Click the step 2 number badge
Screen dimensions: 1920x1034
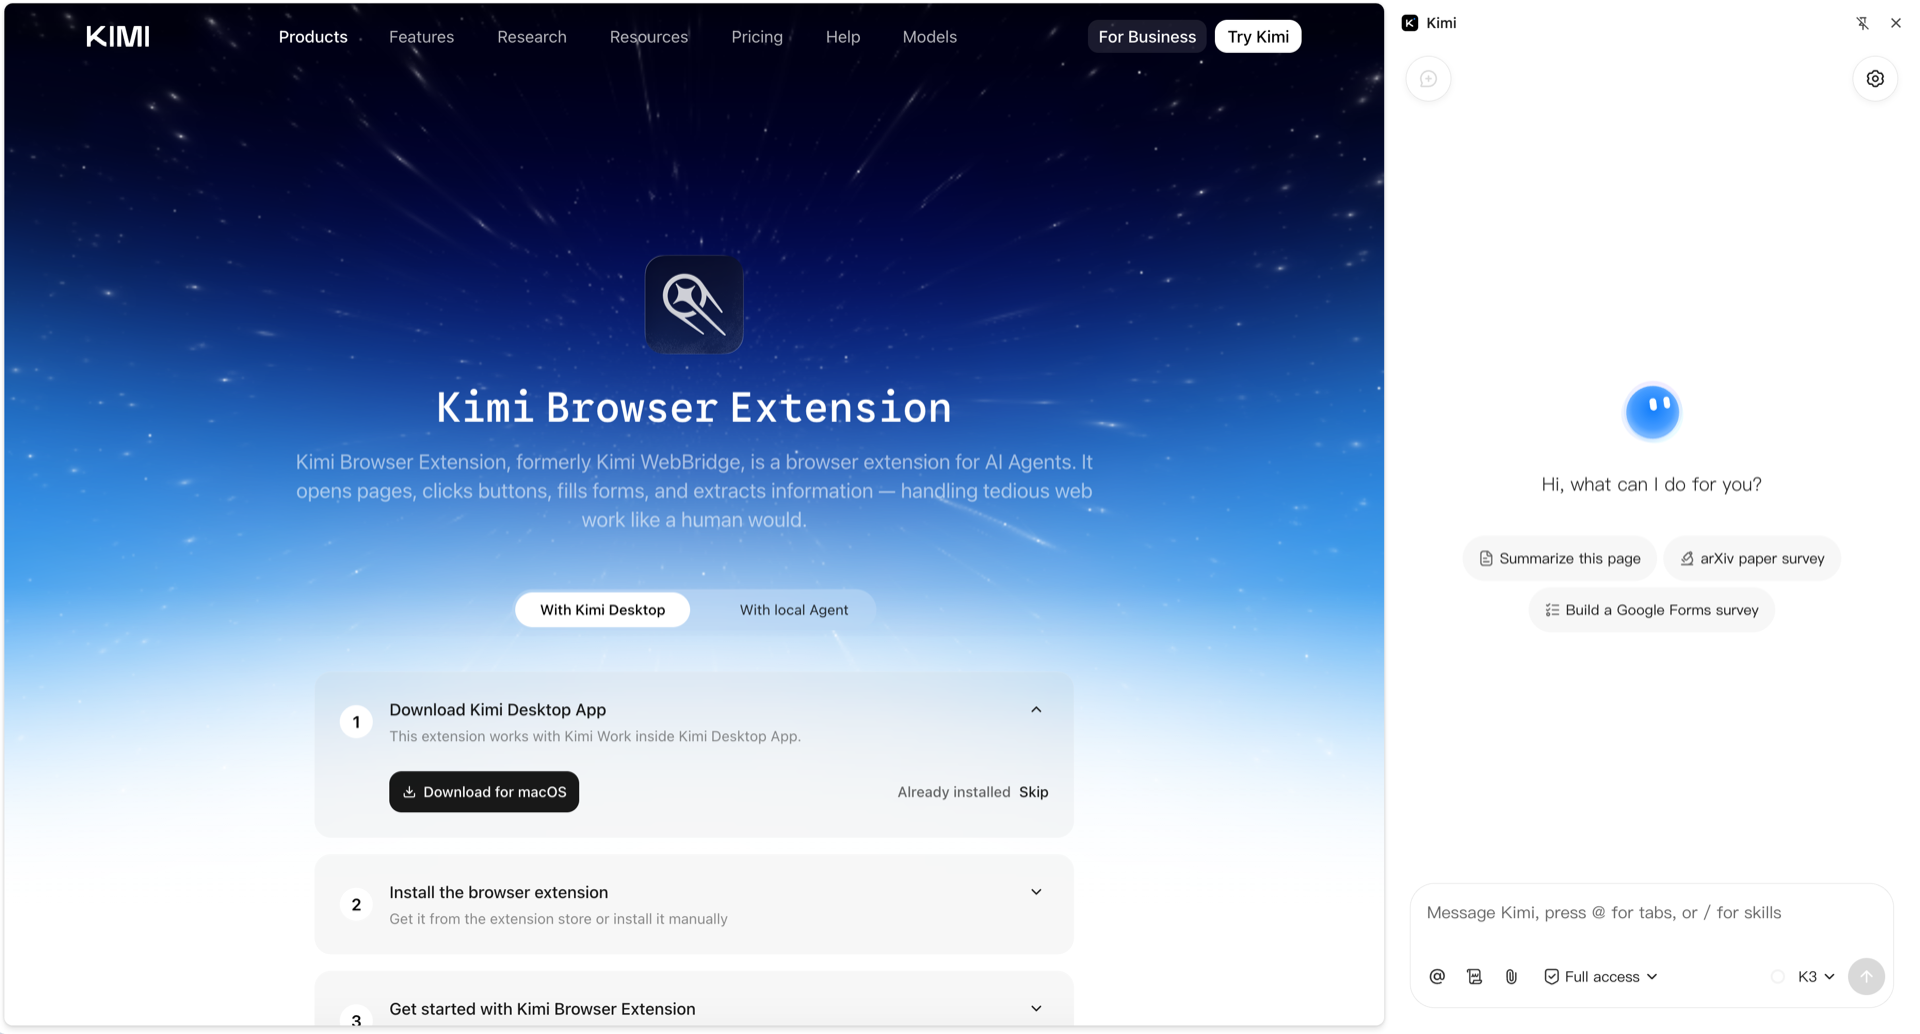pyautogui.click(x=356, y=904)
